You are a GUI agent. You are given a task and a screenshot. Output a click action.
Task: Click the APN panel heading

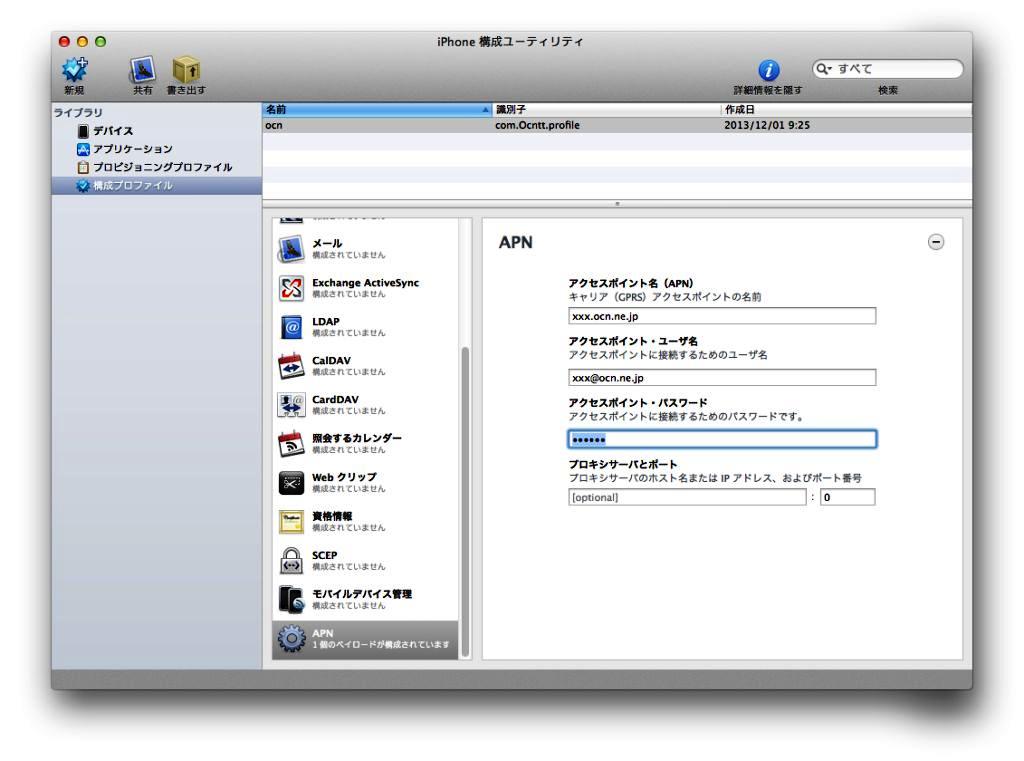click(516, 242)
